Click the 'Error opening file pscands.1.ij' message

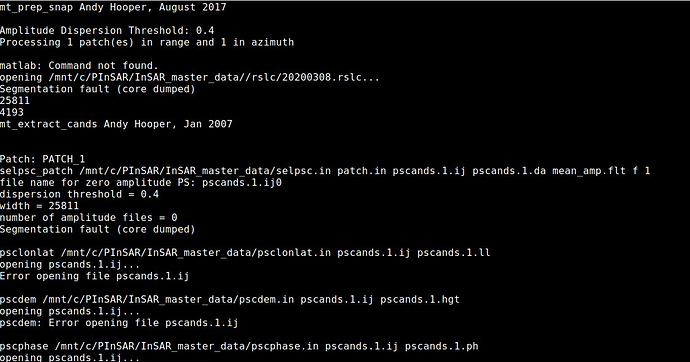point(94,276)
